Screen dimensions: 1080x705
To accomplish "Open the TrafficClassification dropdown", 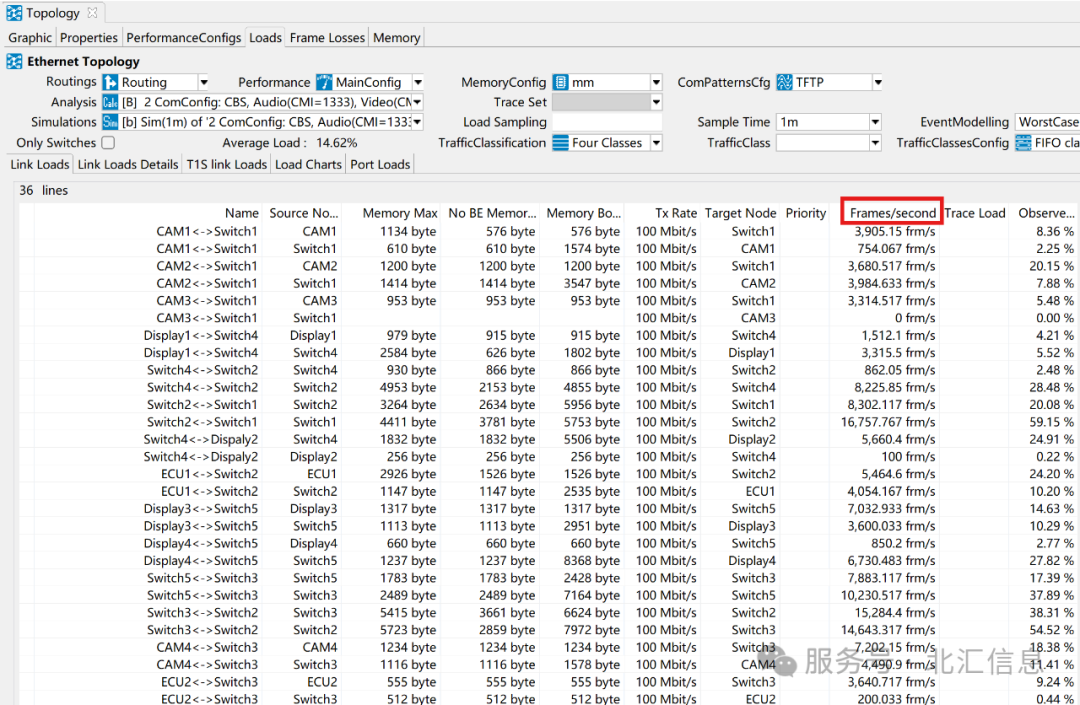I will tap(656, 143).
